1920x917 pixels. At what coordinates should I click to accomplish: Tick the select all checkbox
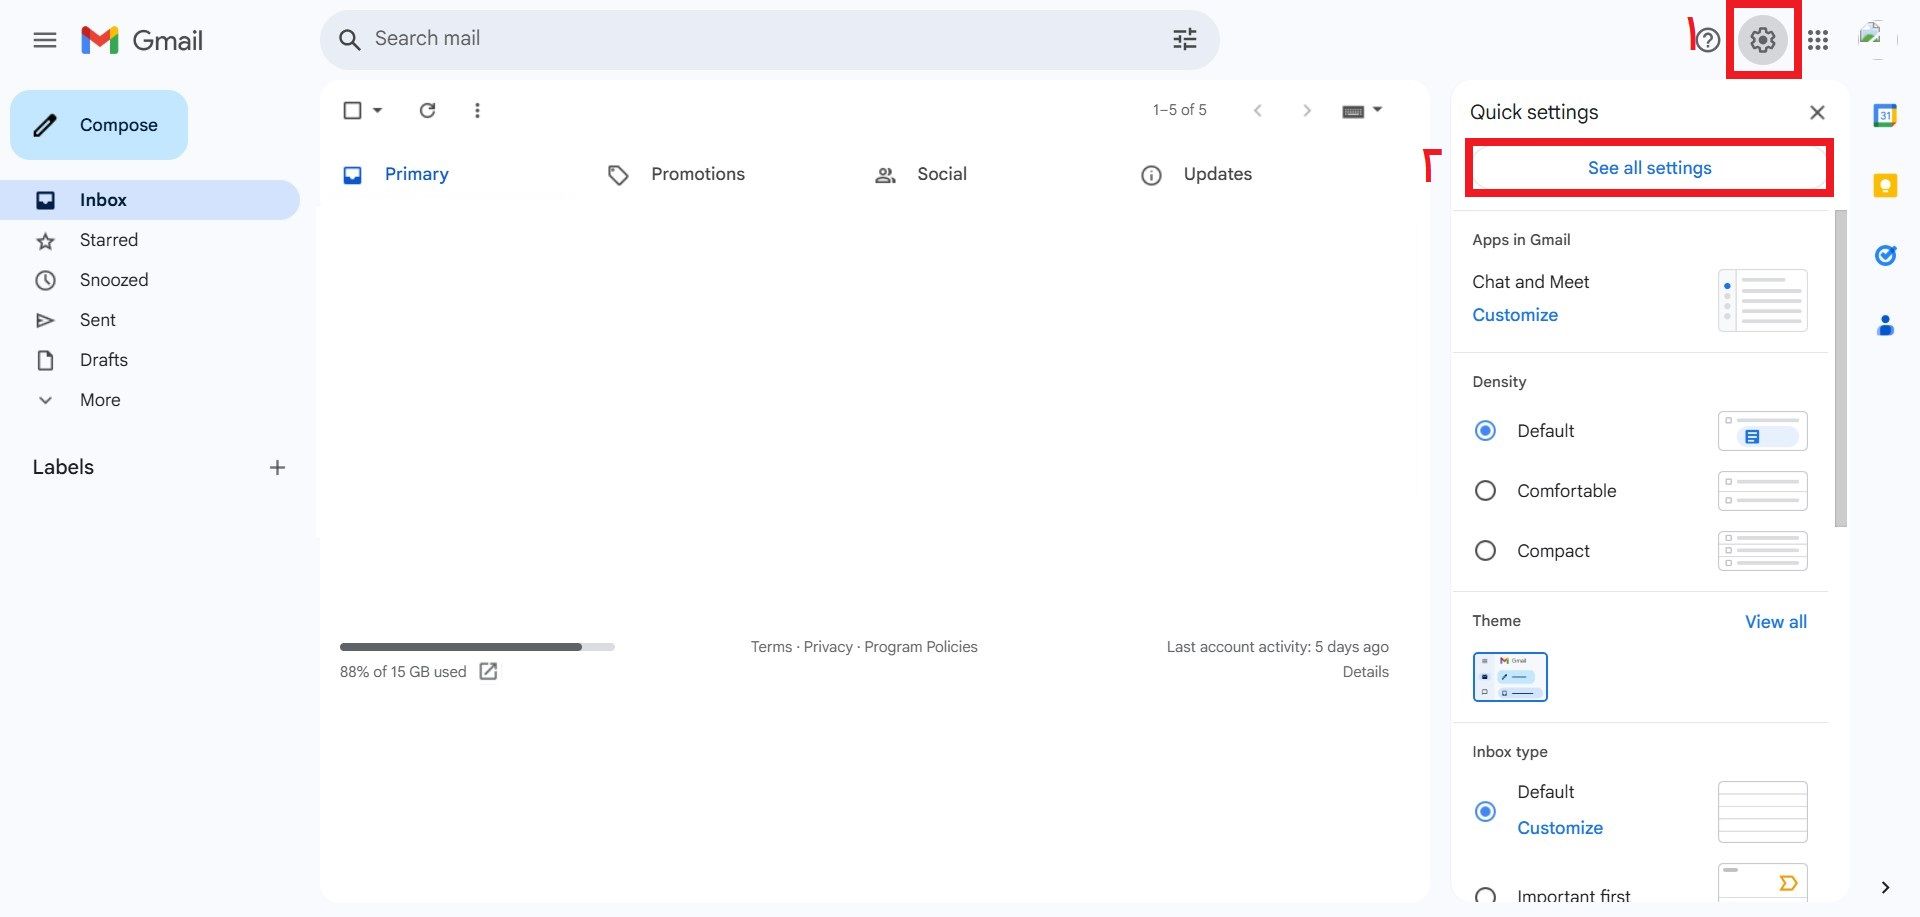tap(352, 110)
